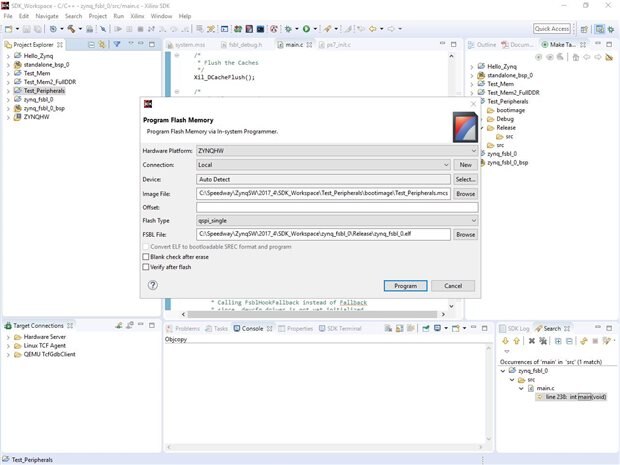Viewport: 620px width, 465px height.
Task: Click the help question mark icon
Action: click(152, 285)
